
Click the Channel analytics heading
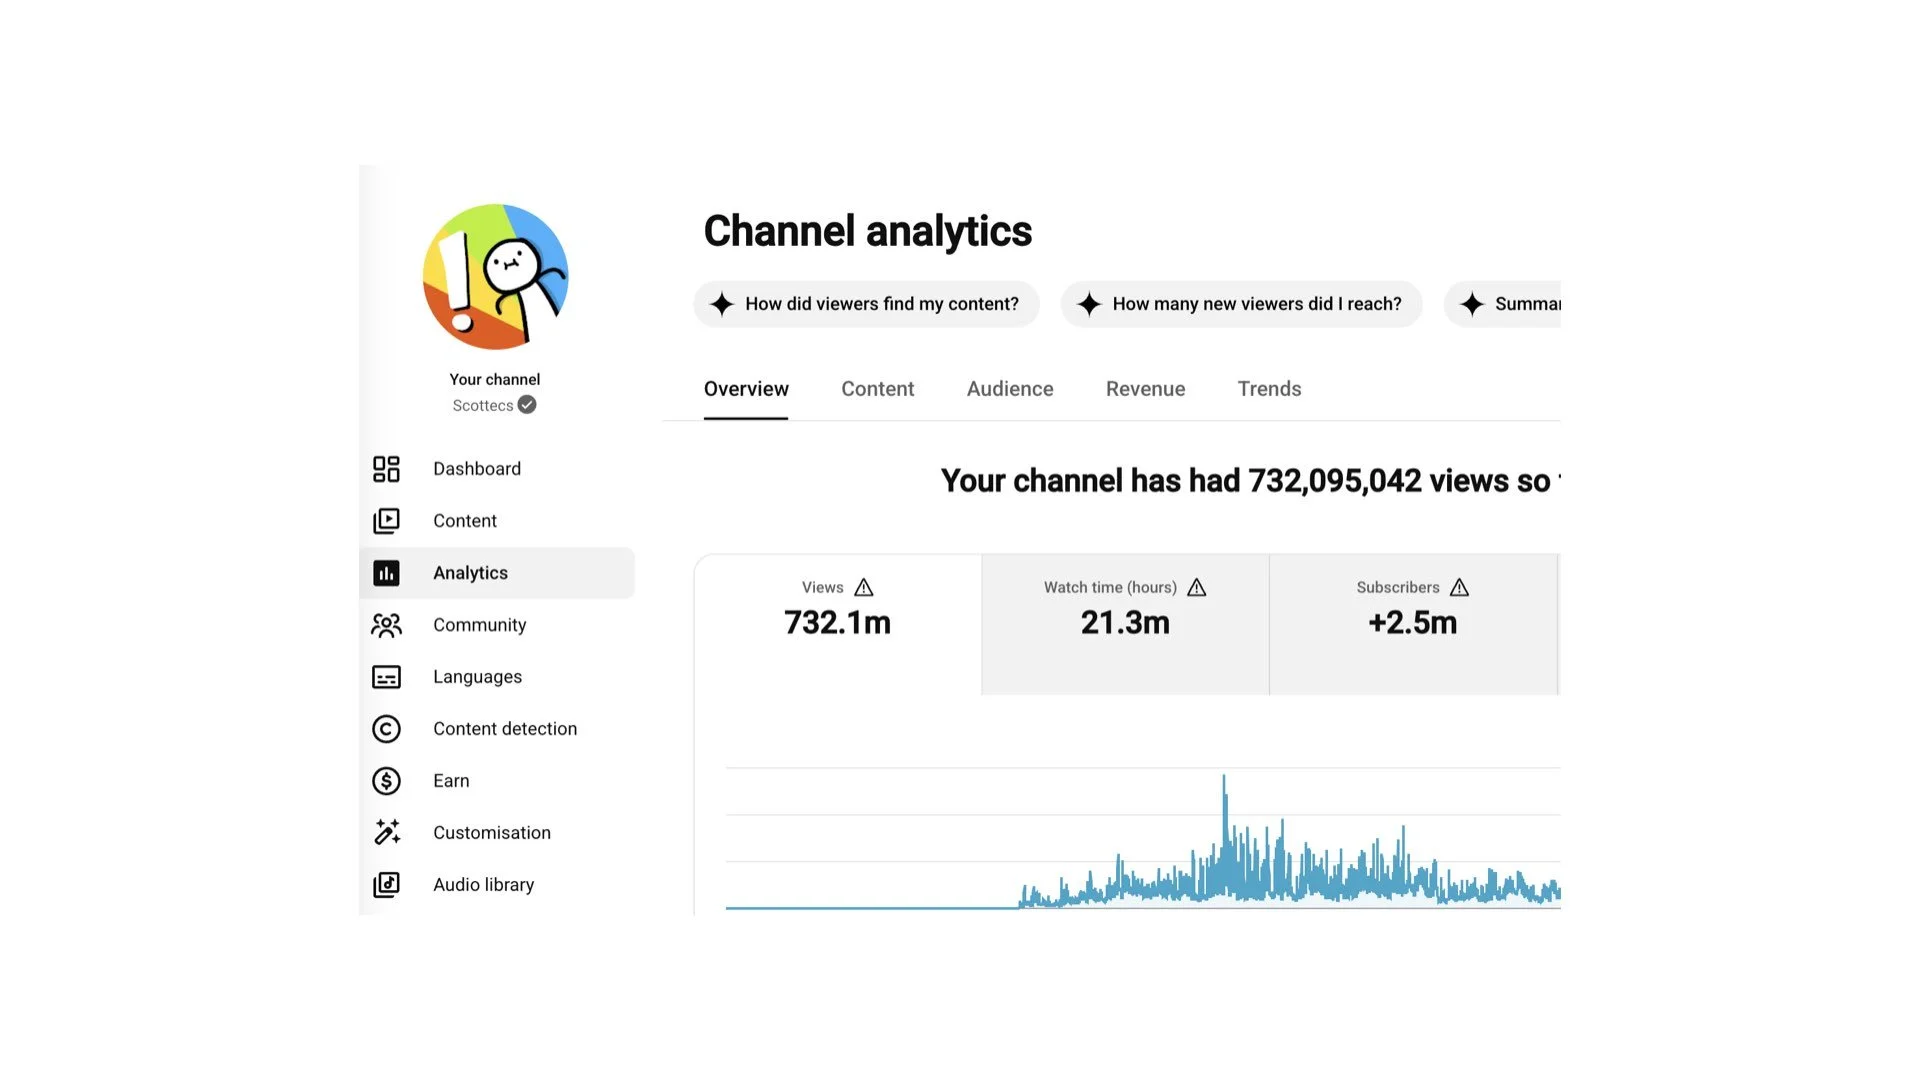pyautogui.click(x=867, y=231)
